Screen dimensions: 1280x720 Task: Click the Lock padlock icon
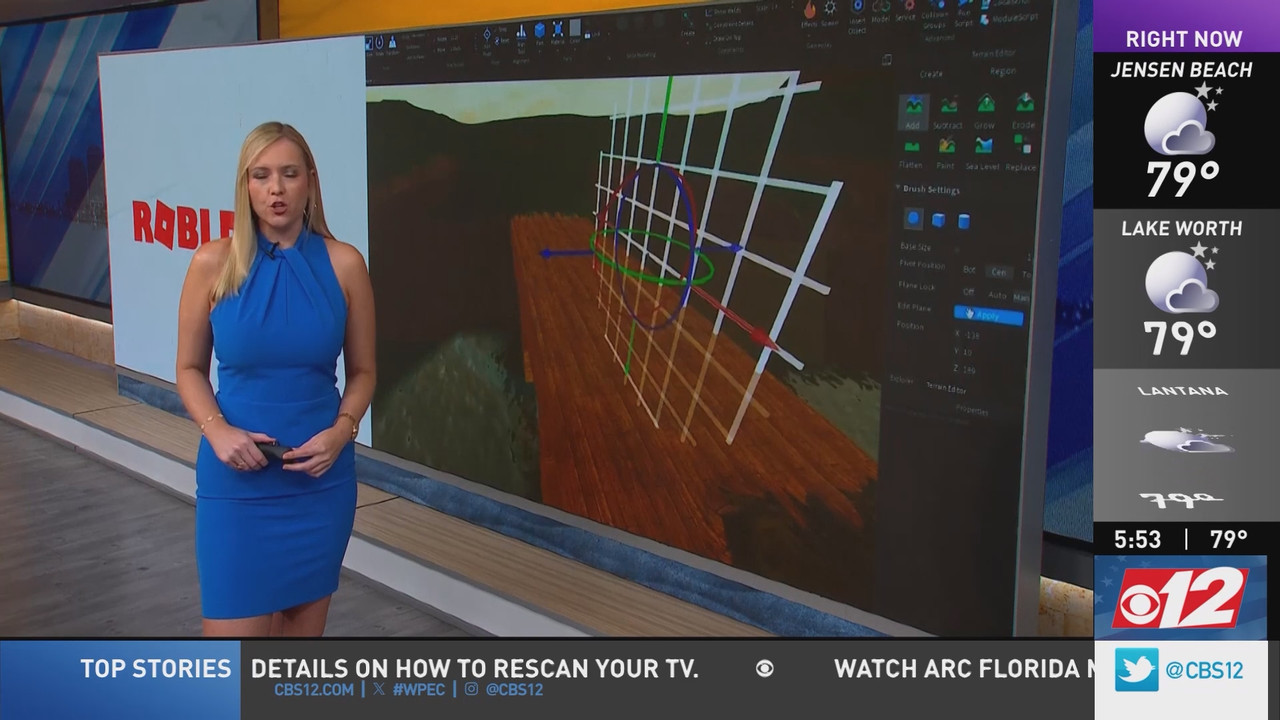[x=587, y=34]
